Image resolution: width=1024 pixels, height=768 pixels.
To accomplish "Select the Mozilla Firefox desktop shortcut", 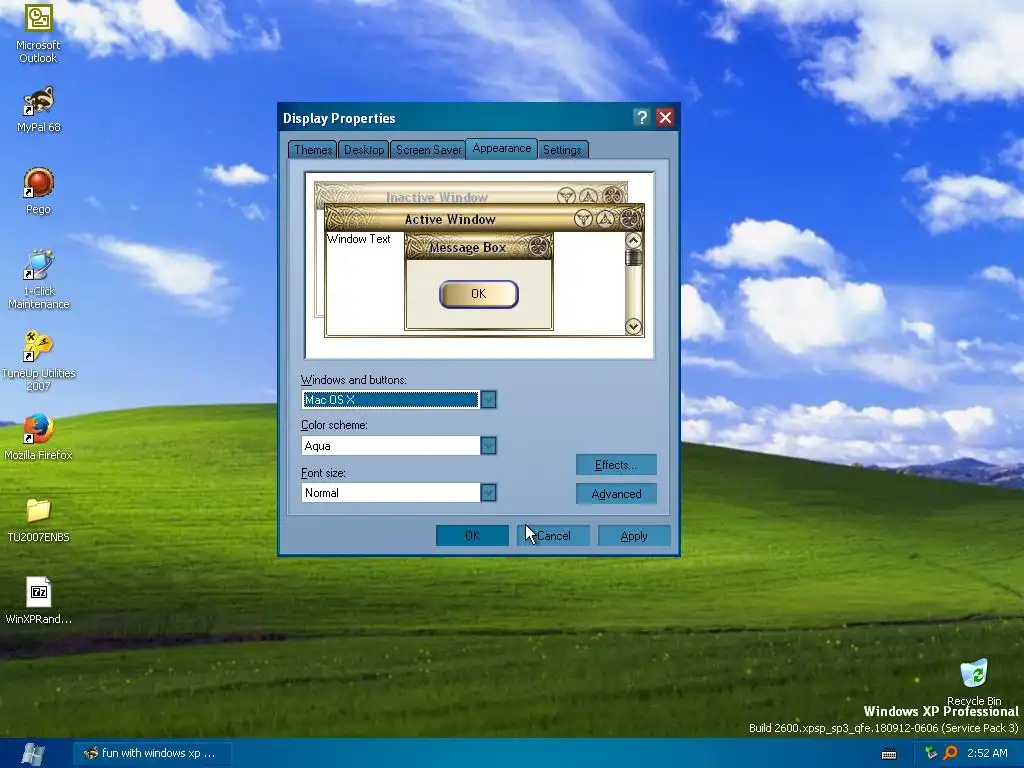I will 38,438.
